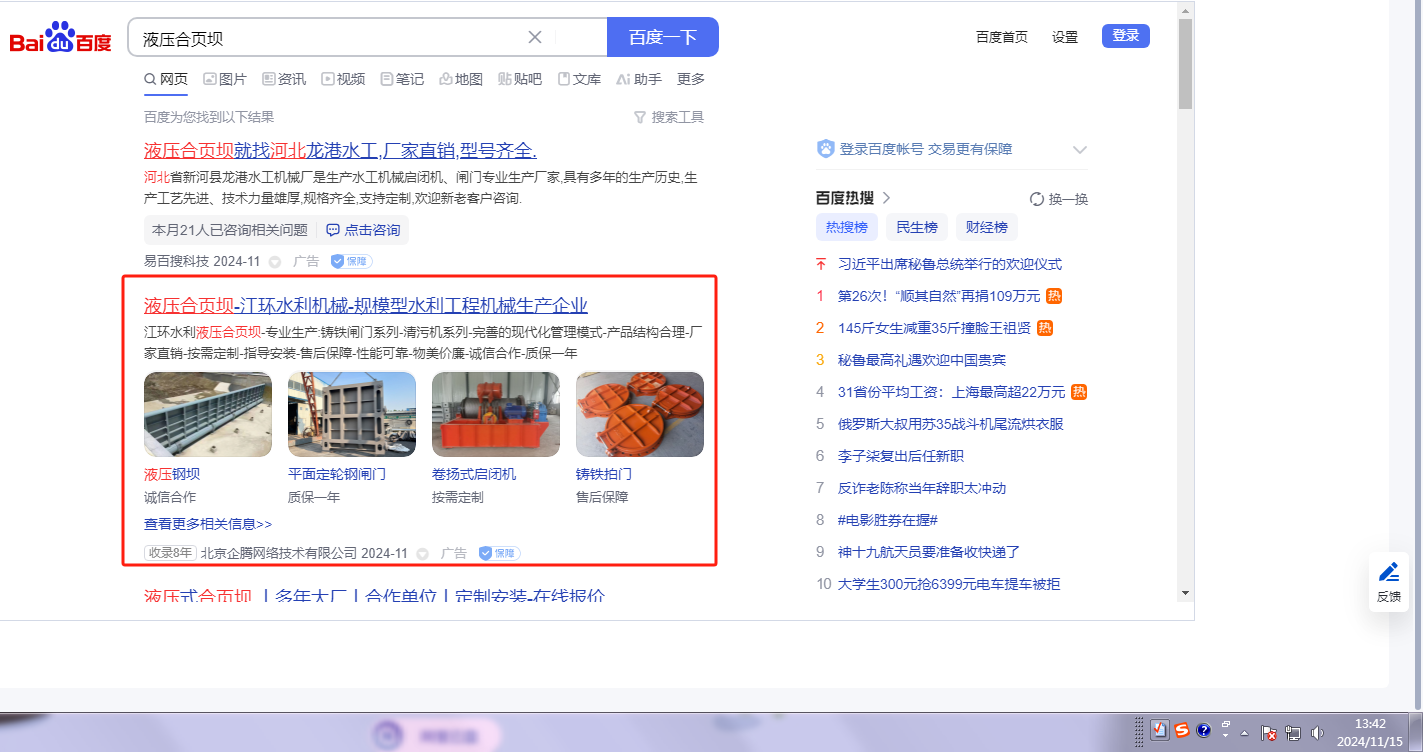The width and height of the screenshot is (1423, 752).
Task: Open the 液压钢坝 product thumbnail
Action: (x=208, y=415)
